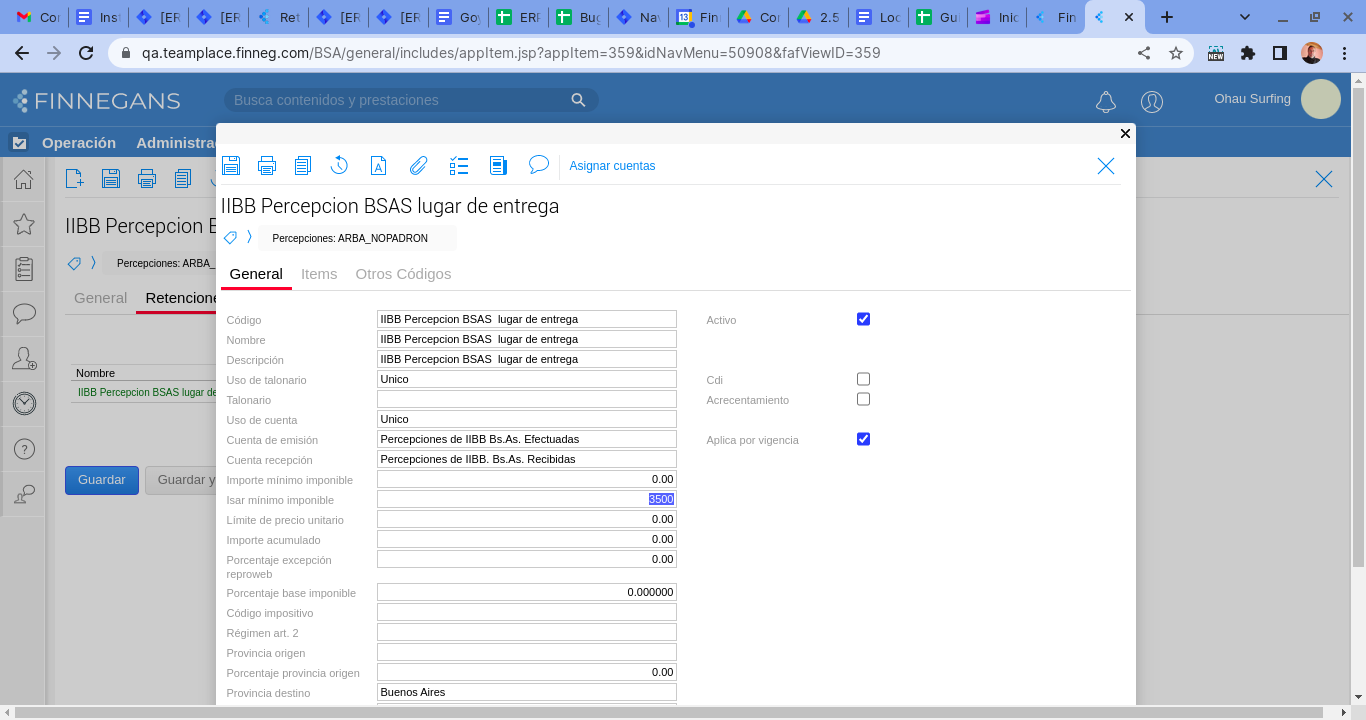Open notifications bell in the header

pos(1106,102)
